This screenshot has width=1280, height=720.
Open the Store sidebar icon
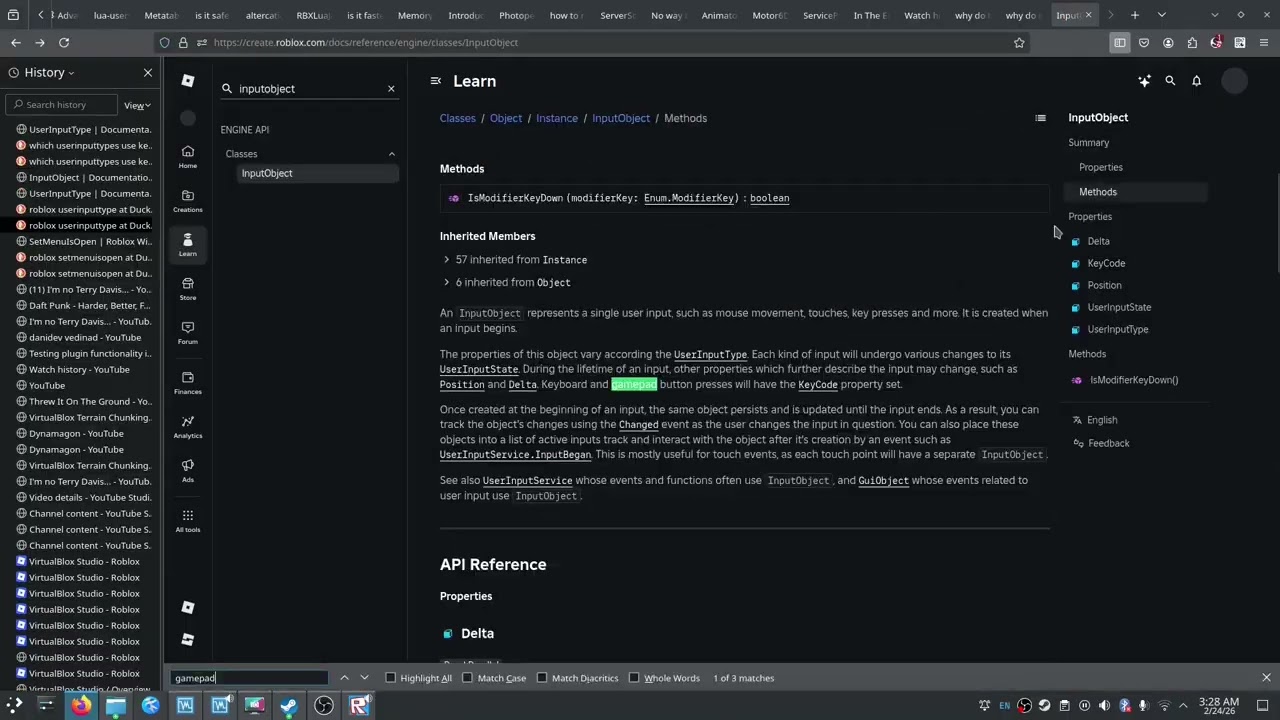tap(188, 288)
